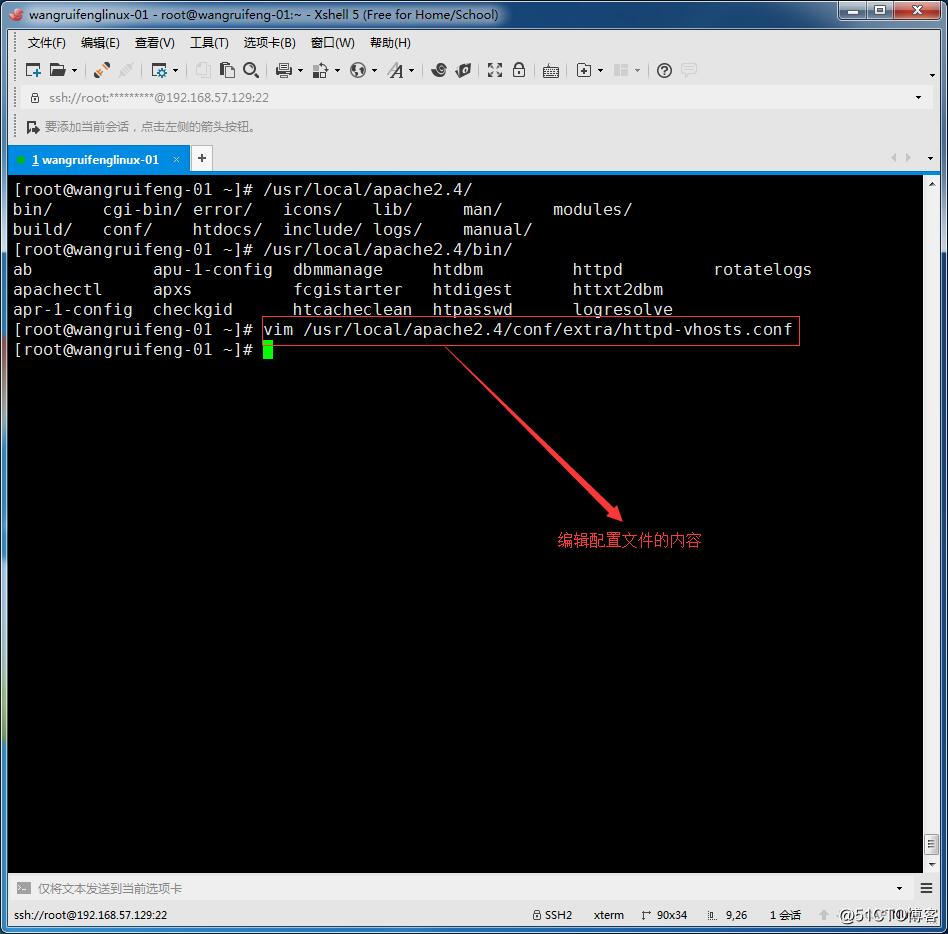Screen dimensions: 948x934
Task: Expand the Print dropdown arrow
Action: 300,71
